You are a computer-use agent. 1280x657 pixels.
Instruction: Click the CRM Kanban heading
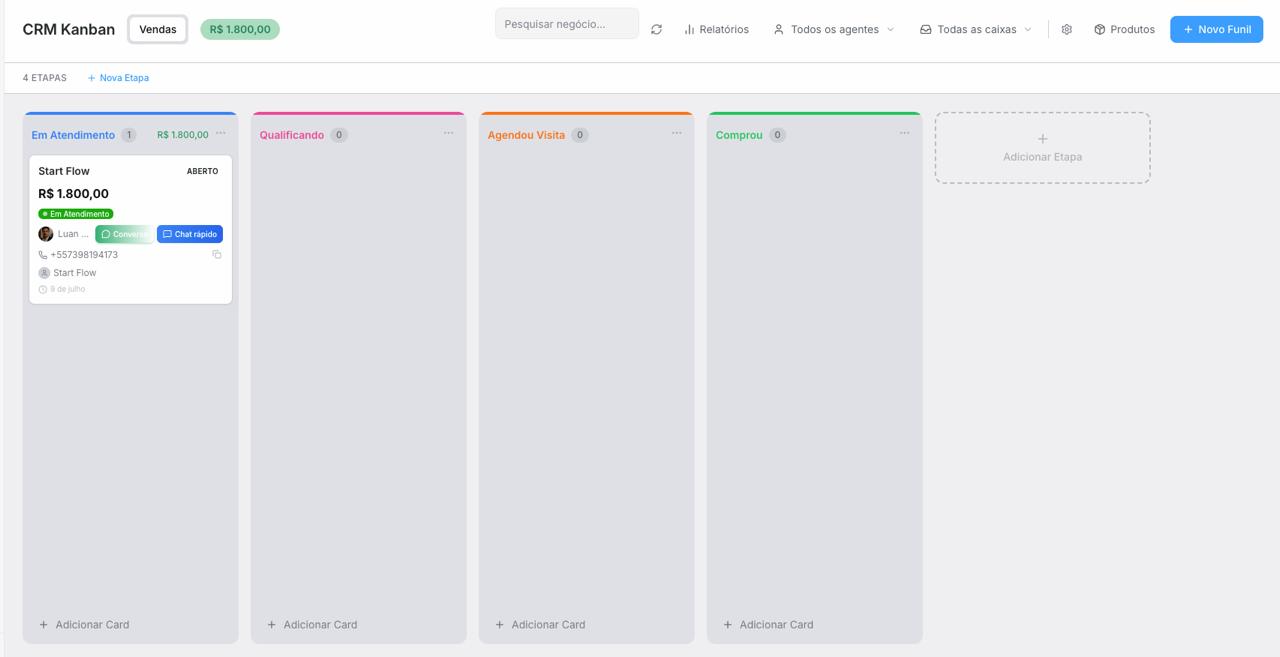pyautogui.click(x=69, y=29)
